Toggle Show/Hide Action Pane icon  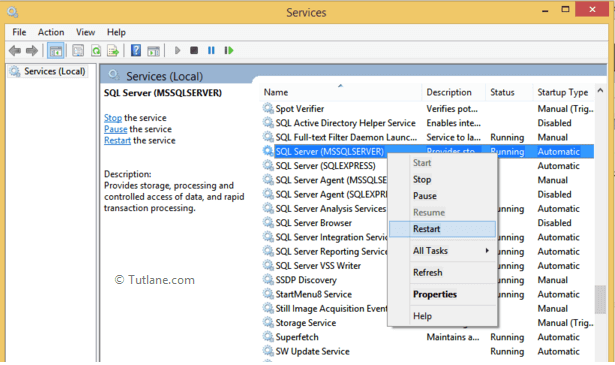(x=153, y=51)
